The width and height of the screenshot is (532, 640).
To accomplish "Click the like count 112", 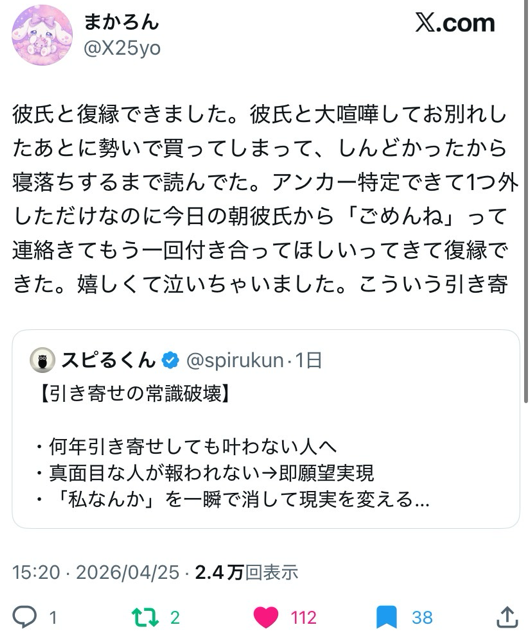I will (303, 618).
